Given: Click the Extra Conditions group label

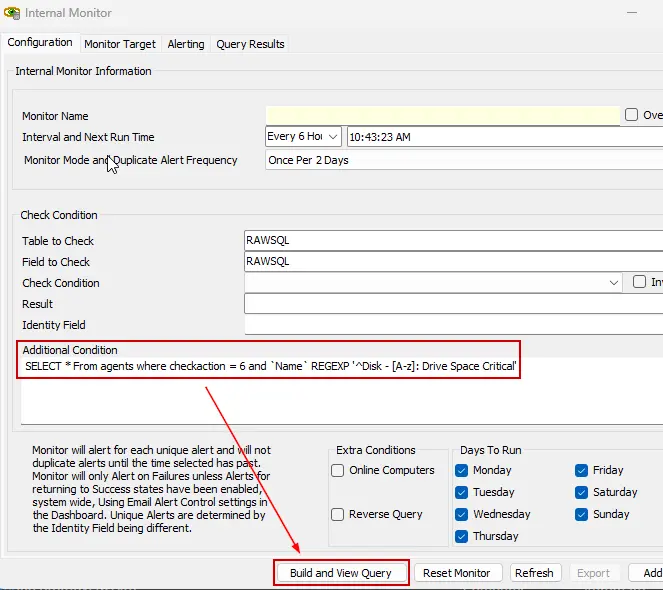Looking at the screenshot, I should coord(376,450).
